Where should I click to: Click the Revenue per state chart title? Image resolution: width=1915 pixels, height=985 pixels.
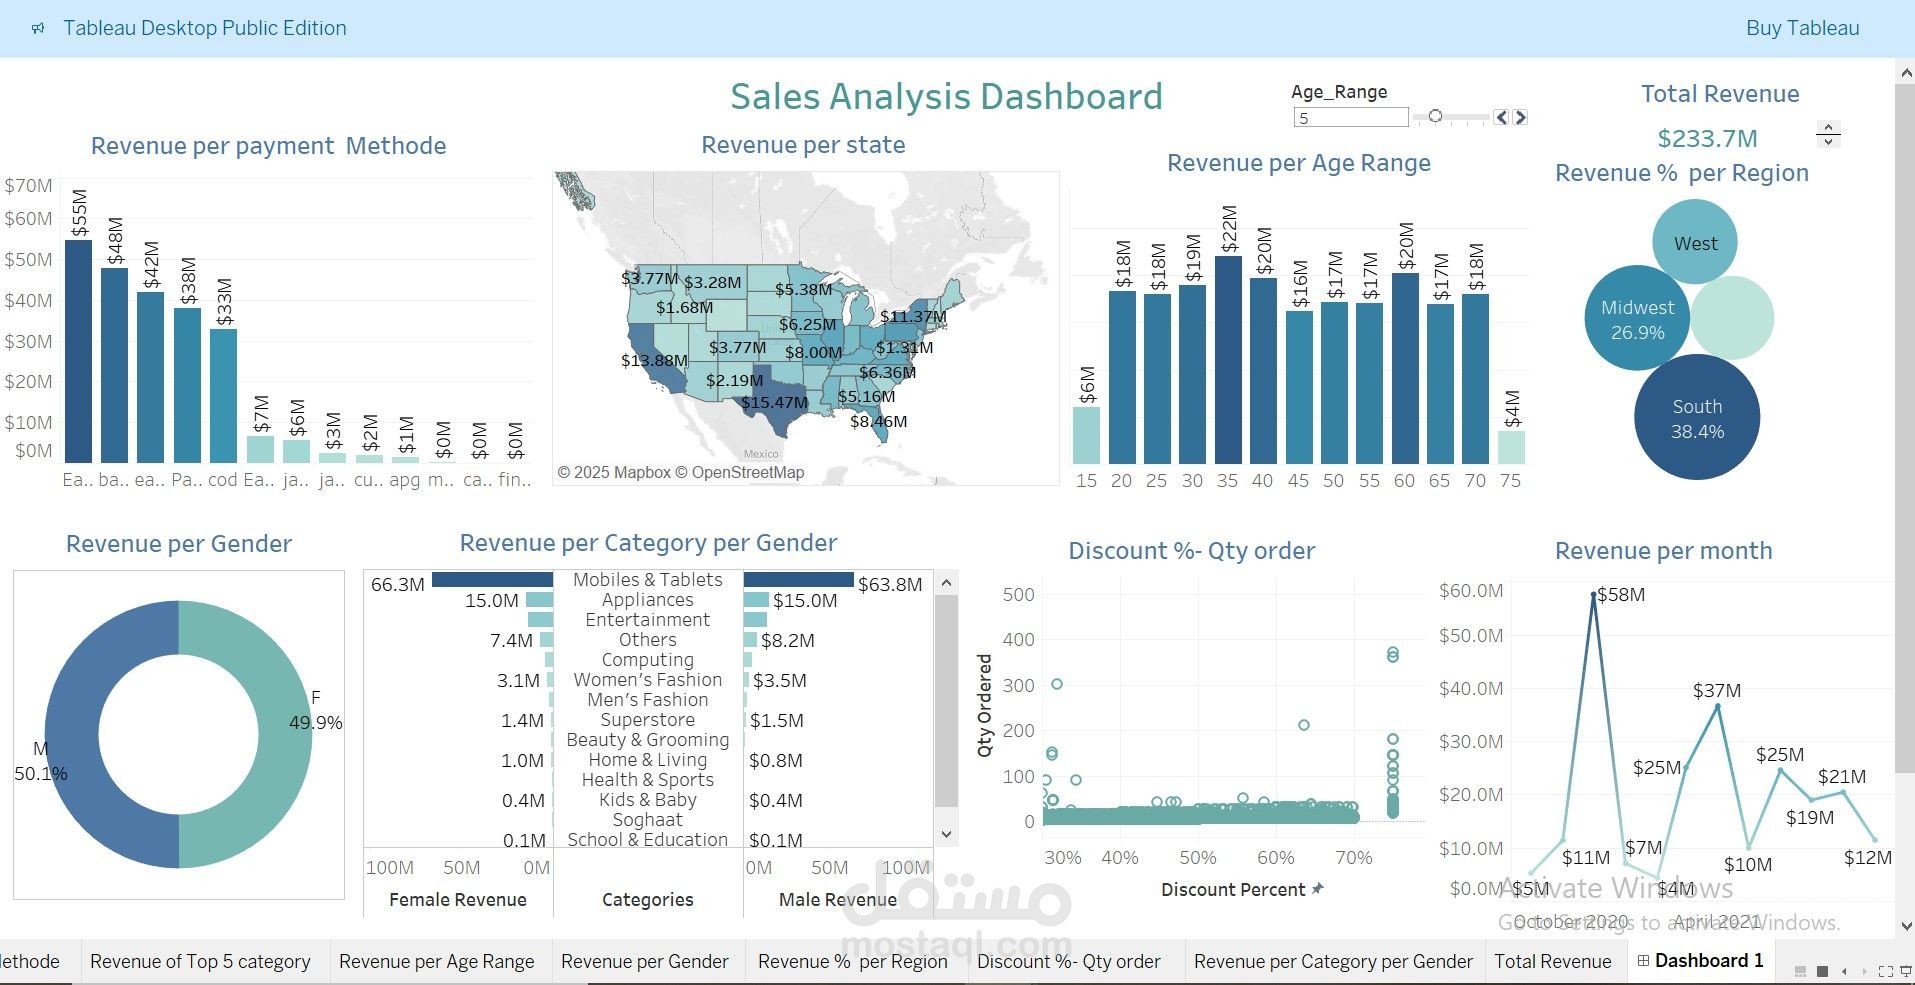(803, 145)
